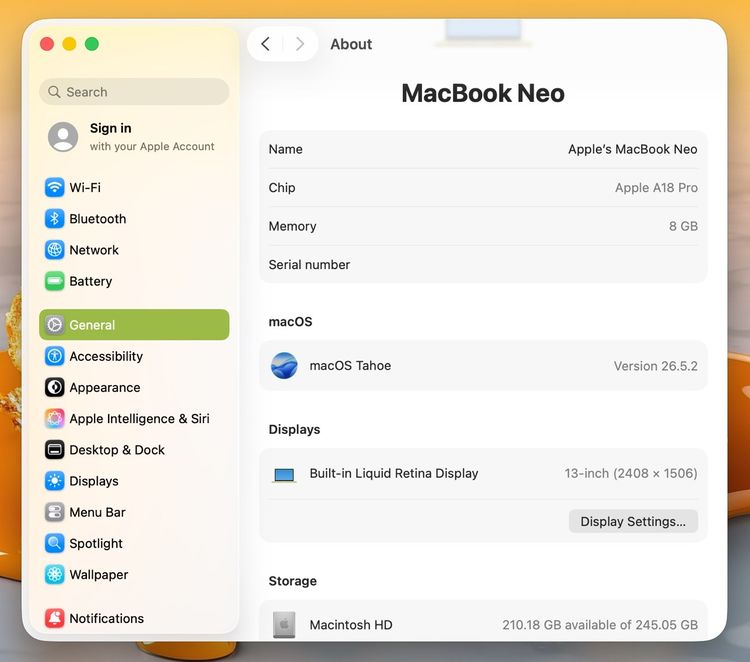Click the built-in display laptop icon
The height and width of the screenshot is (662, 750).
coord(284,475)
